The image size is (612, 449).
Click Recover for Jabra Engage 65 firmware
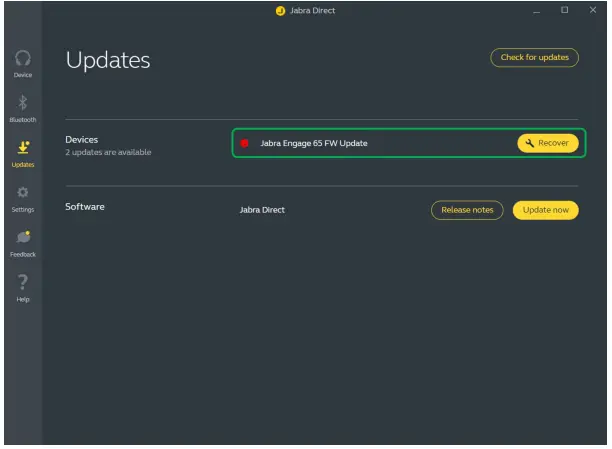[x=548, y=143]
